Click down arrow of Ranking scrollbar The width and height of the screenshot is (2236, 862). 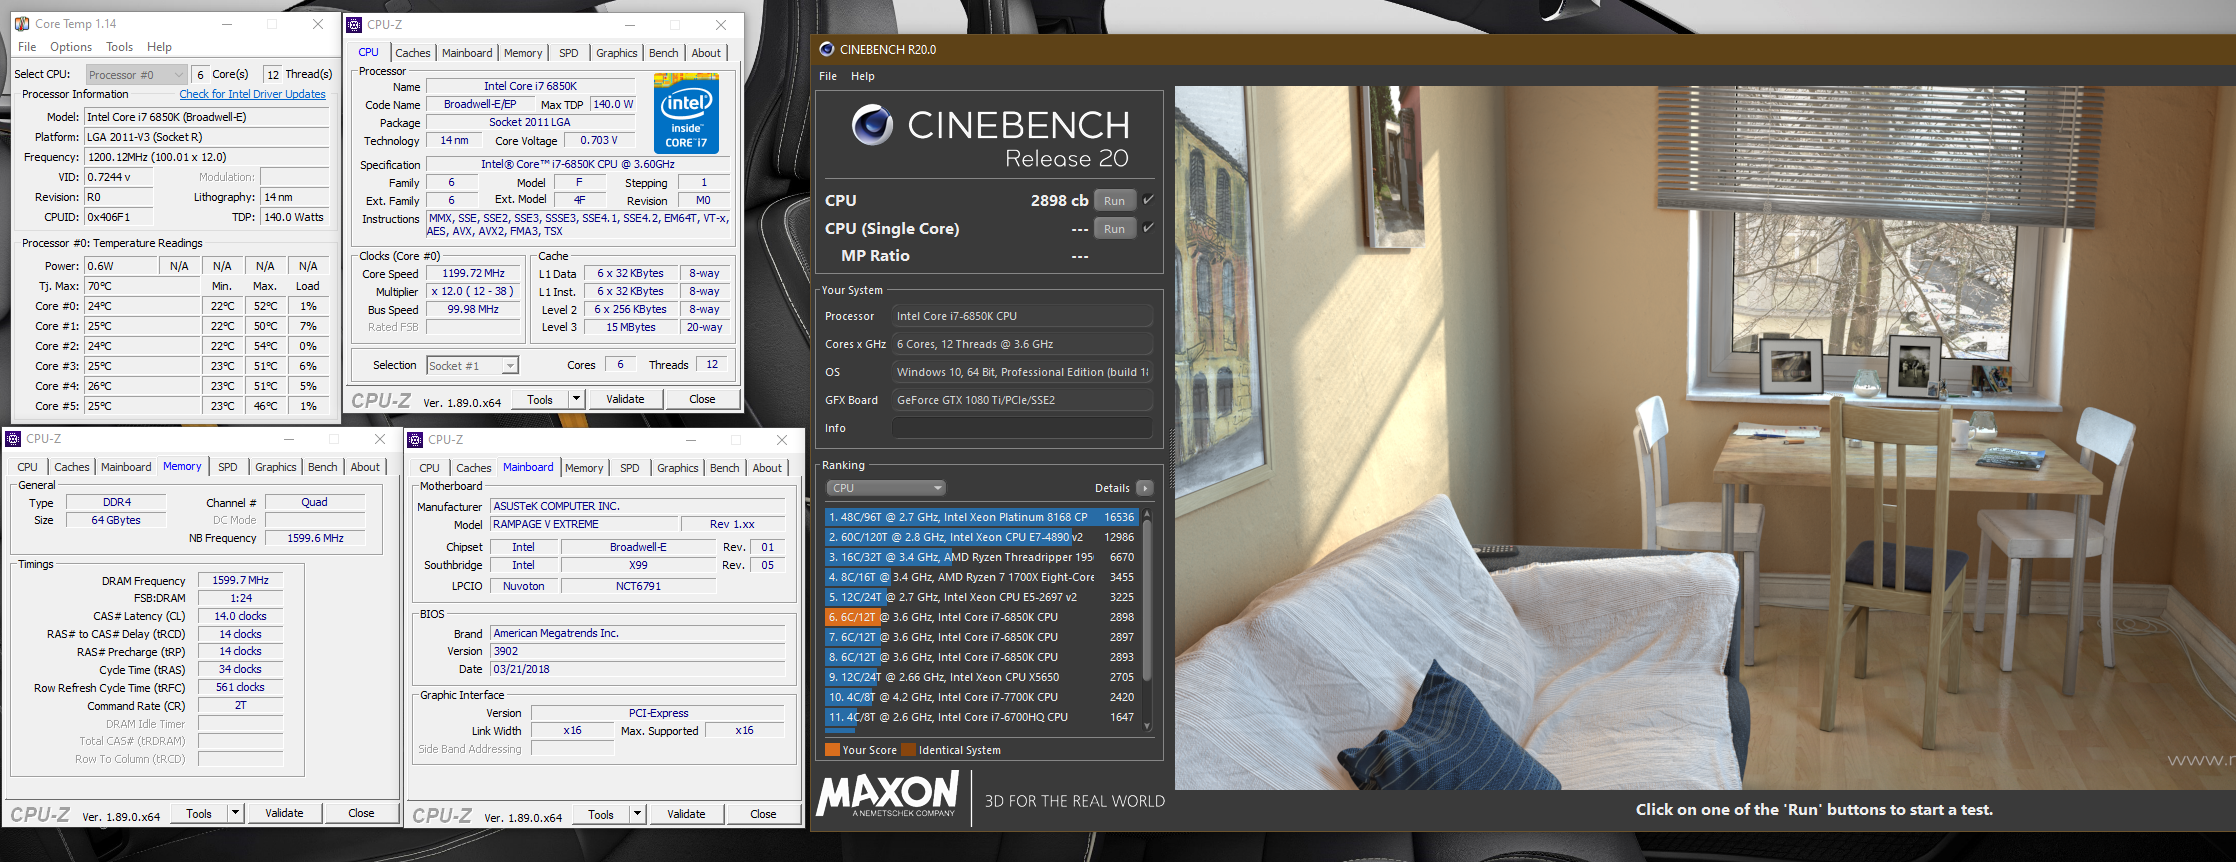(x=1147, y=726)
